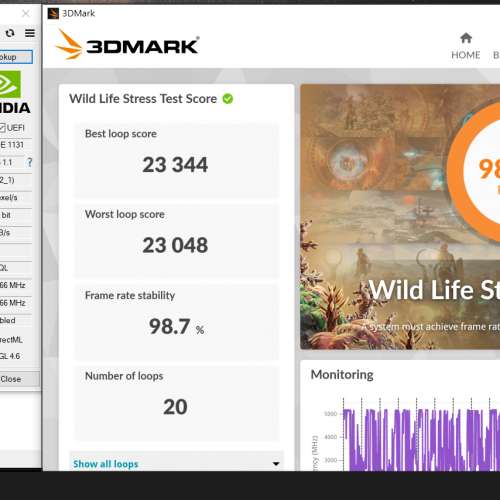Click the Best loop score value 23 344
Image resolution: width=500 pixels, height=500 pixels.
175,165
